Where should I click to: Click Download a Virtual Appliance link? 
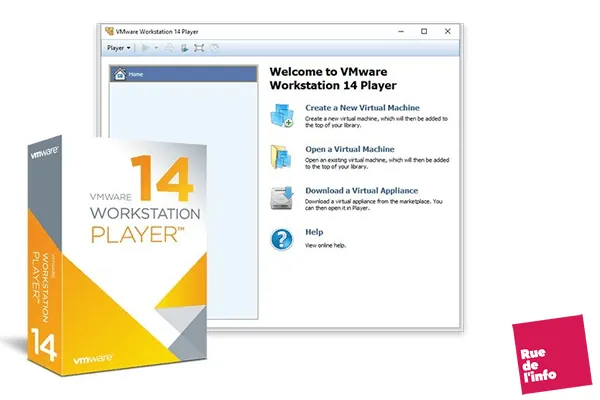[362, 190]
